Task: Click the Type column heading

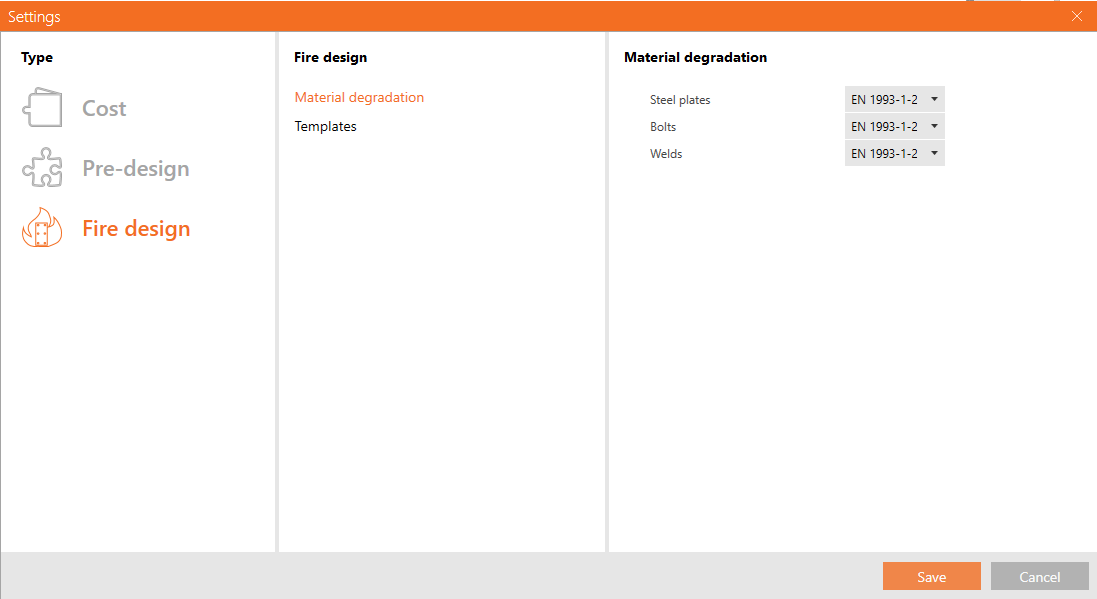Action: pos(37,57)
